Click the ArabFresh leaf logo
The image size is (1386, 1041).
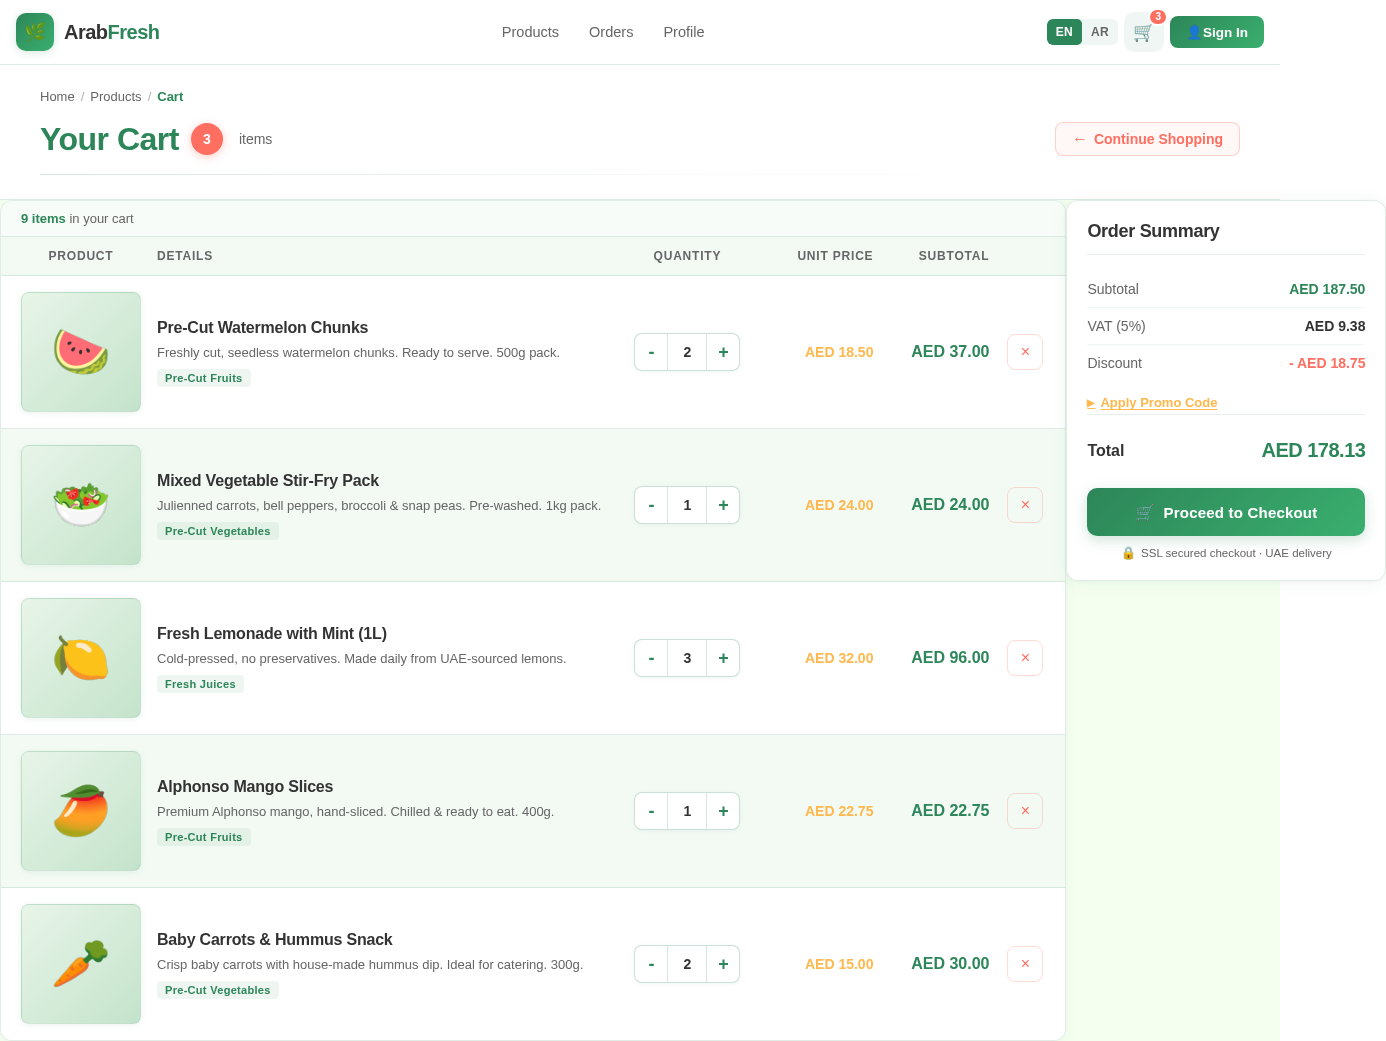point(35,32)
